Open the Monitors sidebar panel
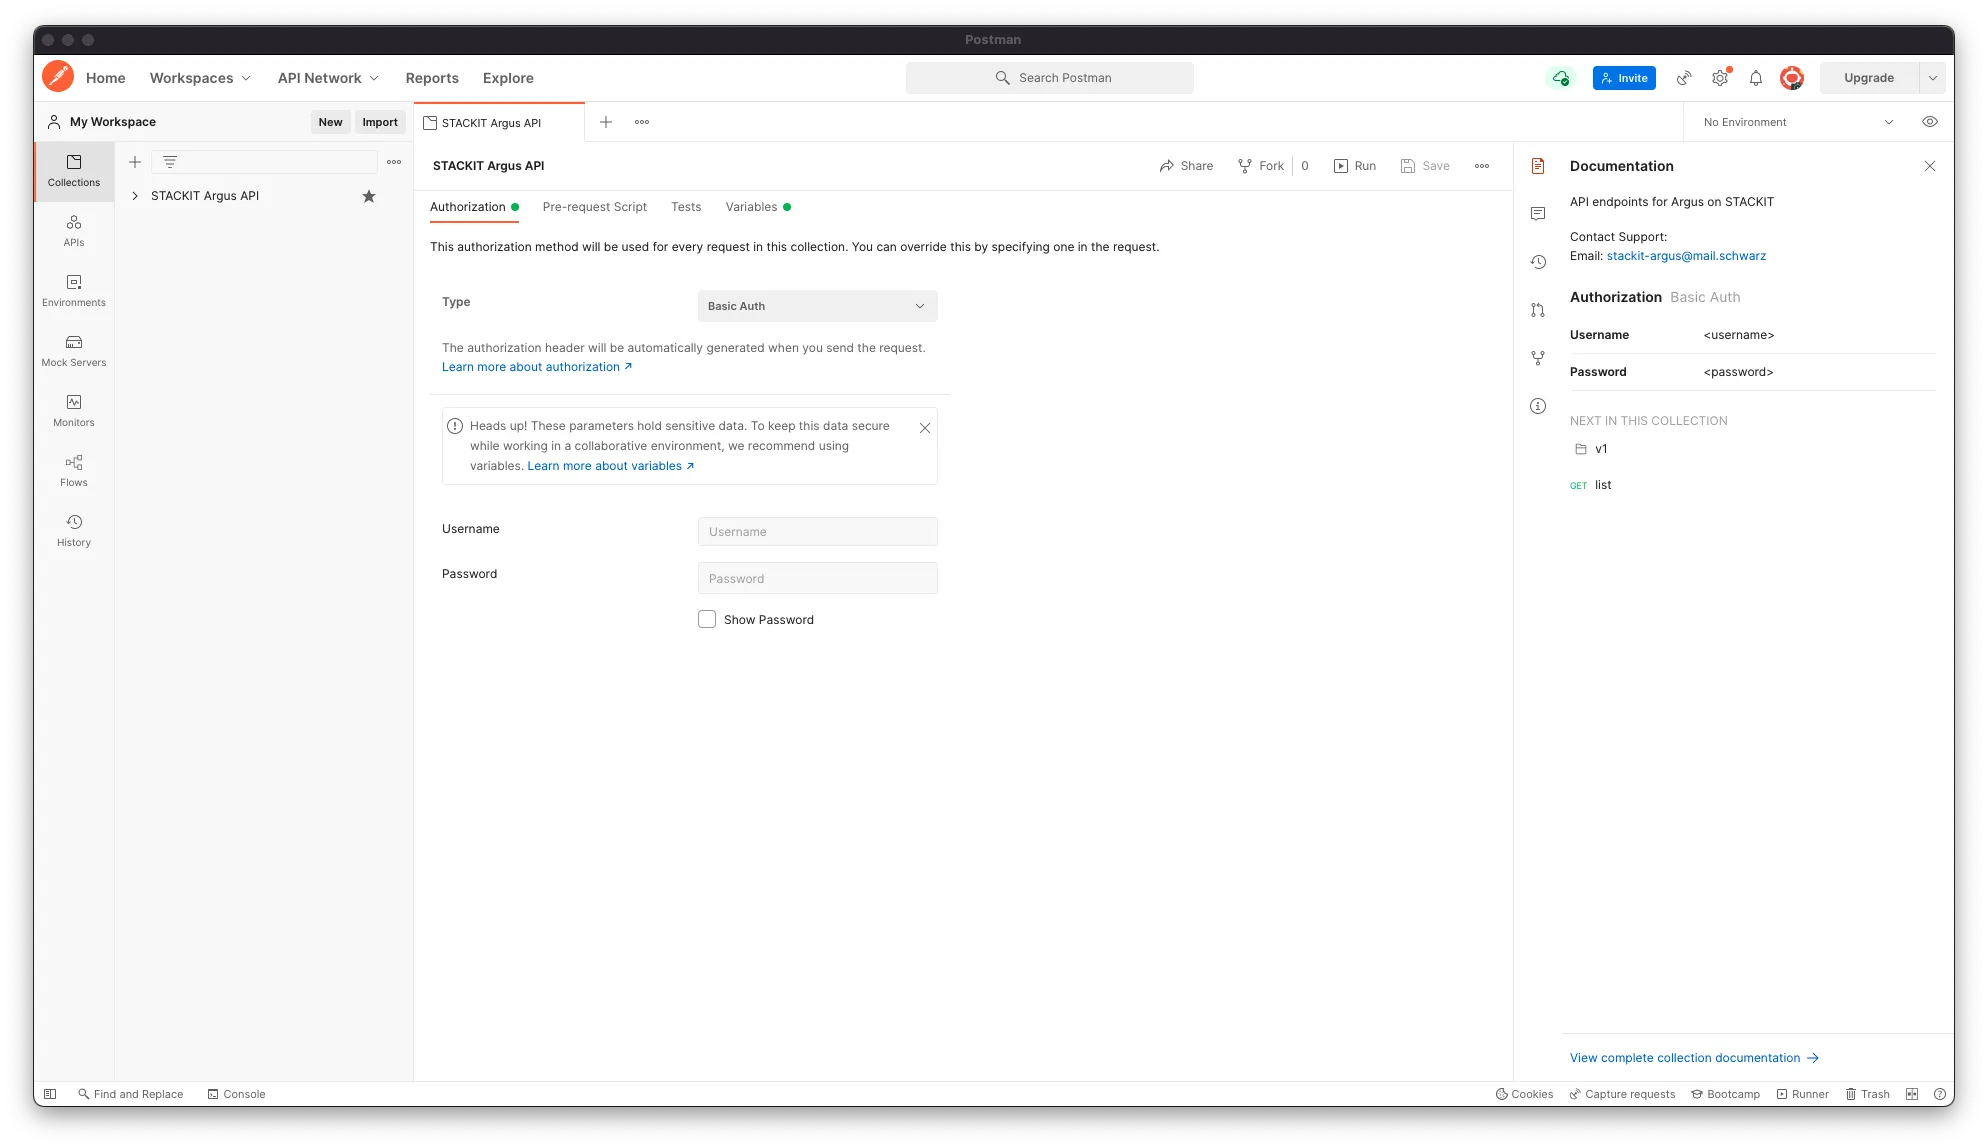 coord(74,410)
